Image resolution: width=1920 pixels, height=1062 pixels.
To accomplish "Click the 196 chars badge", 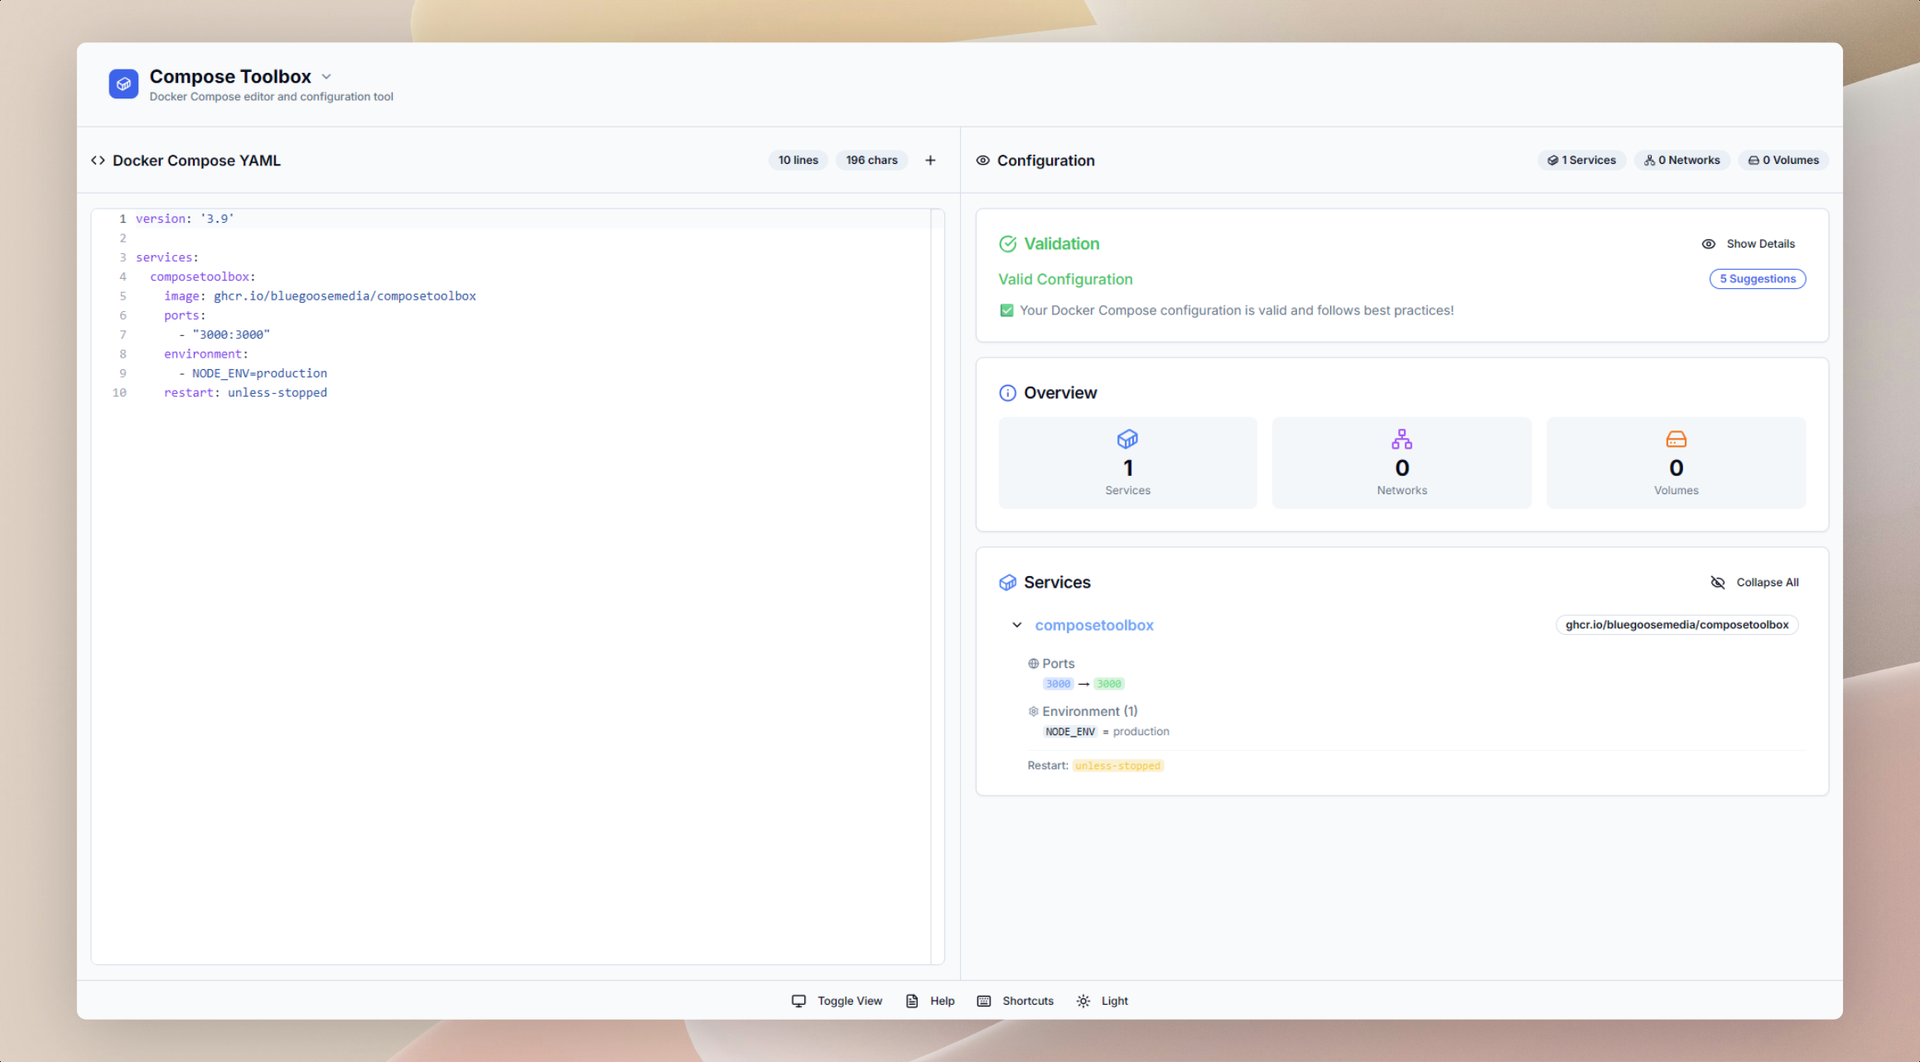I will click(x=871, y=160).
